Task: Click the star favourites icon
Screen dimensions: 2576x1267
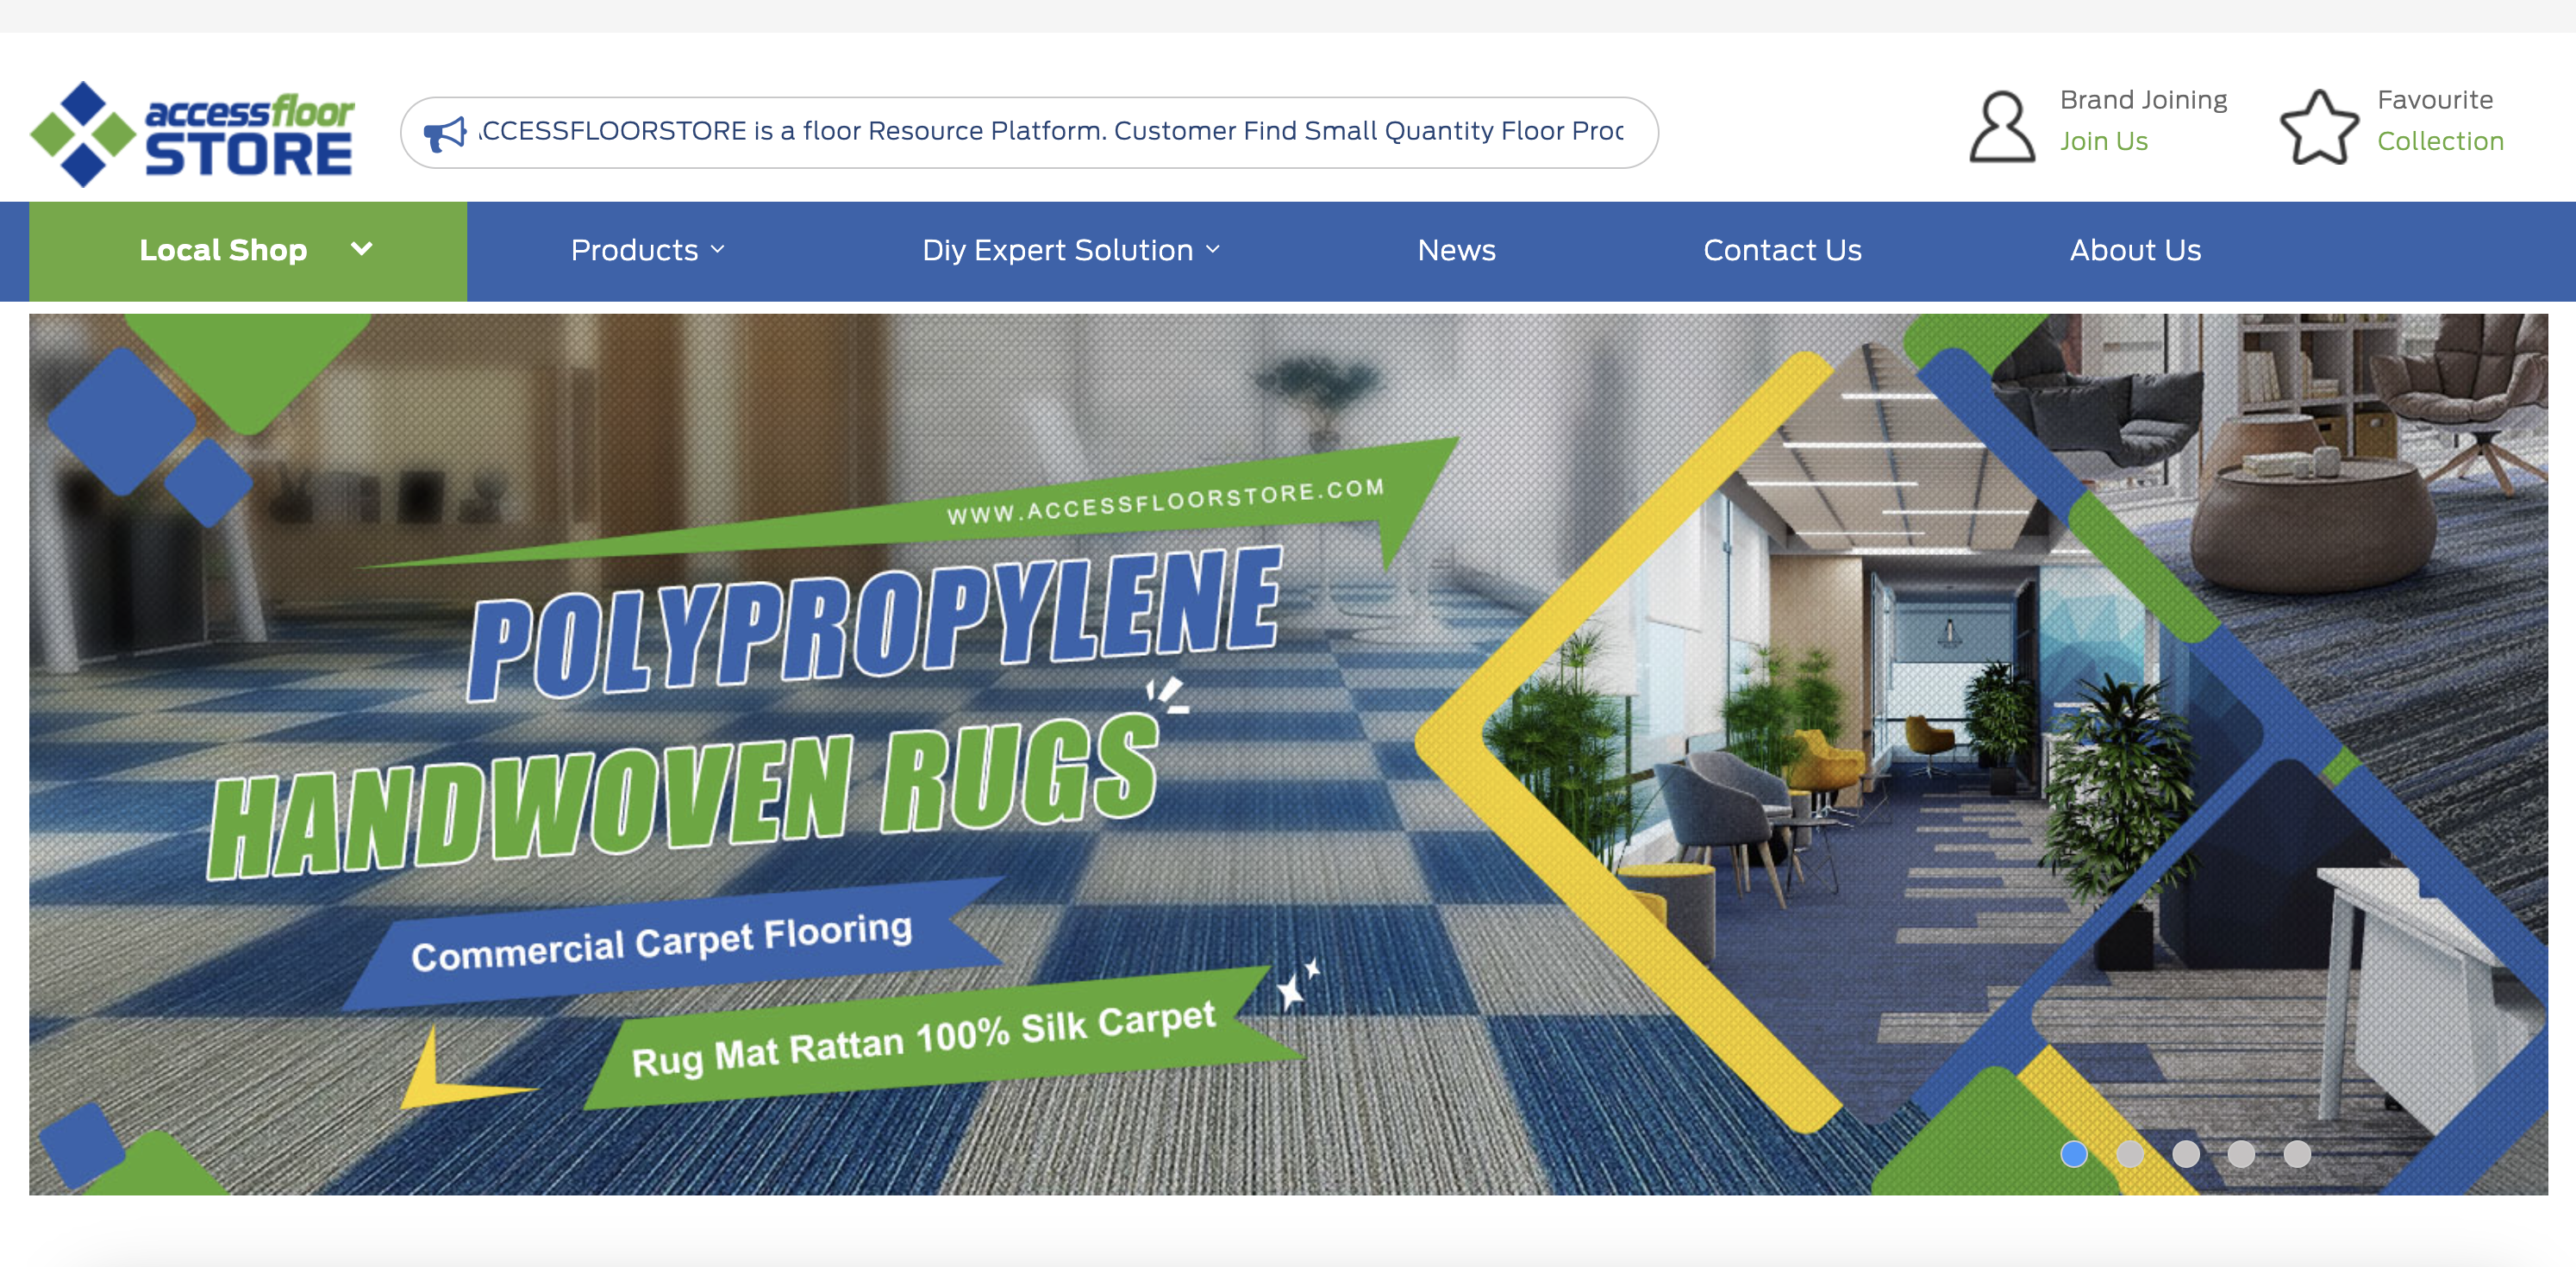Action: (x=2318, y=127)
